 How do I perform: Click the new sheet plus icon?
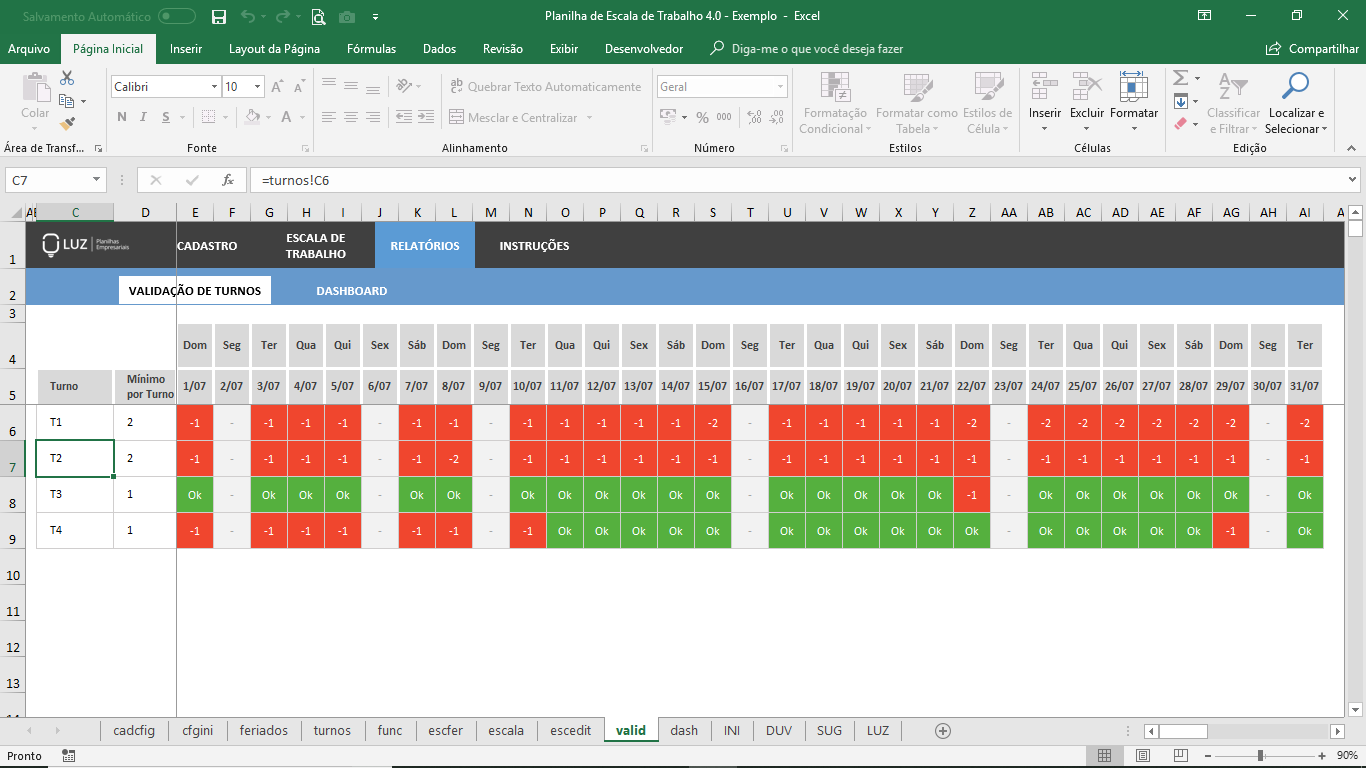(942, 731)
